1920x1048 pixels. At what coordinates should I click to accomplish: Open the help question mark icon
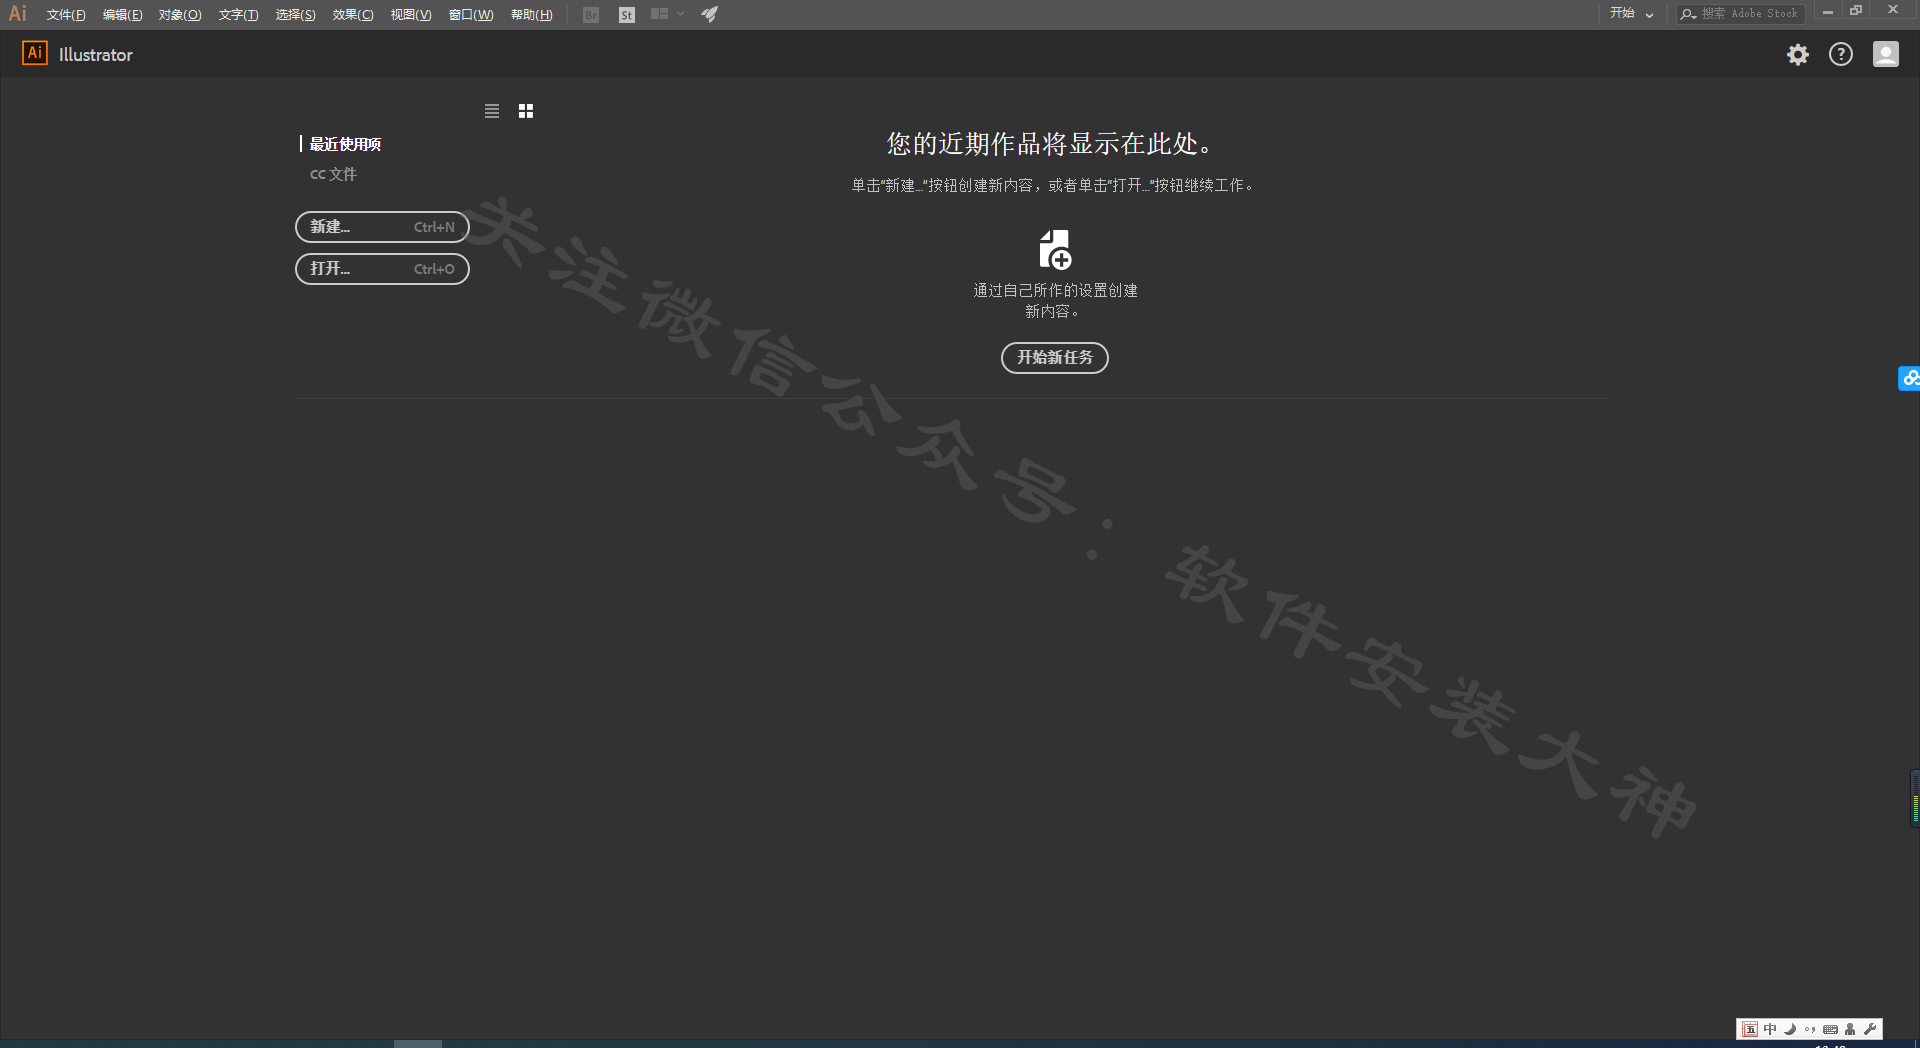pyautogui.click(x=1841, y=54)
